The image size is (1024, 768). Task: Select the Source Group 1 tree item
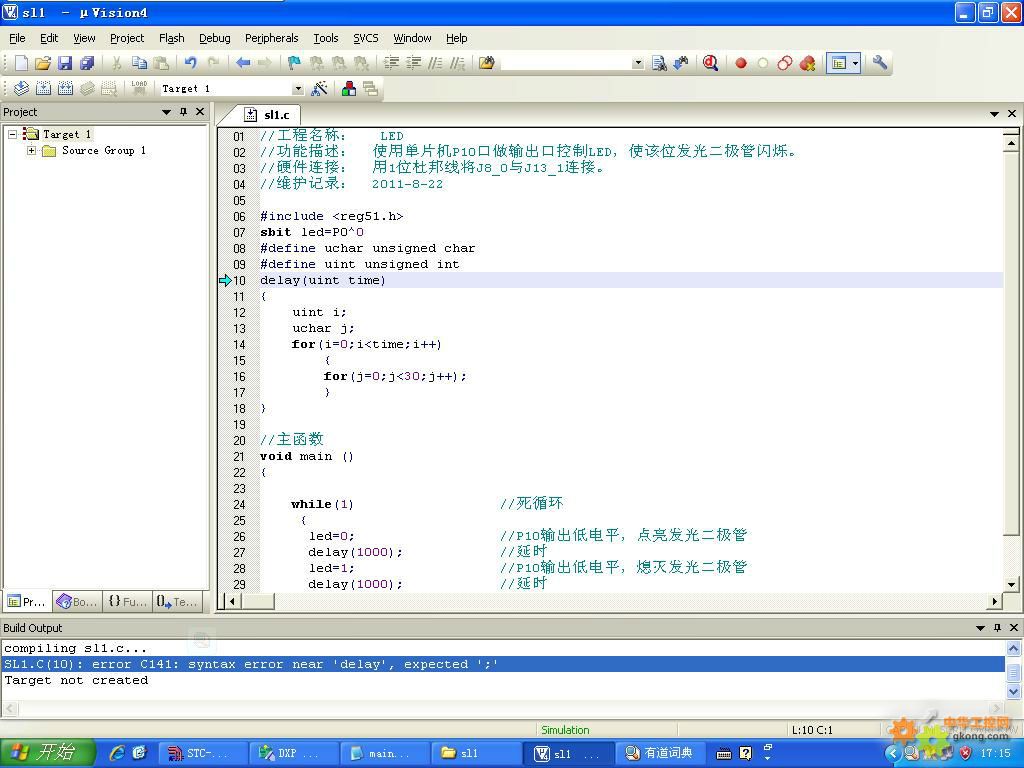pos(104,150)
